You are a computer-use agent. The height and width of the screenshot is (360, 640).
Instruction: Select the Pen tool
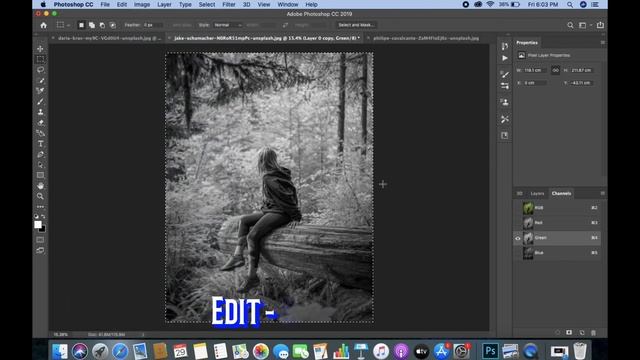pos(40,154)
